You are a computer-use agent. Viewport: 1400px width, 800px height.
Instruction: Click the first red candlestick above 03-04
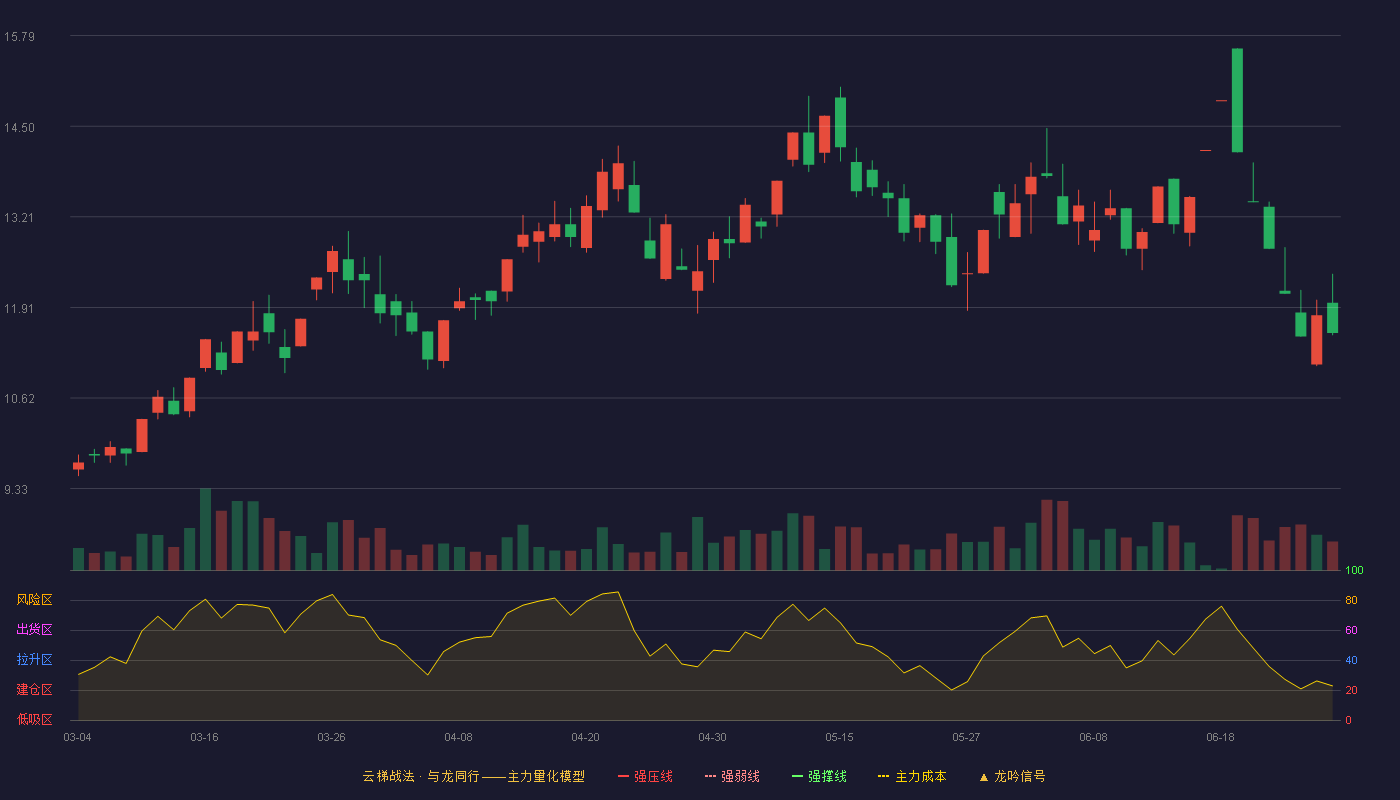tap(78, 466)
